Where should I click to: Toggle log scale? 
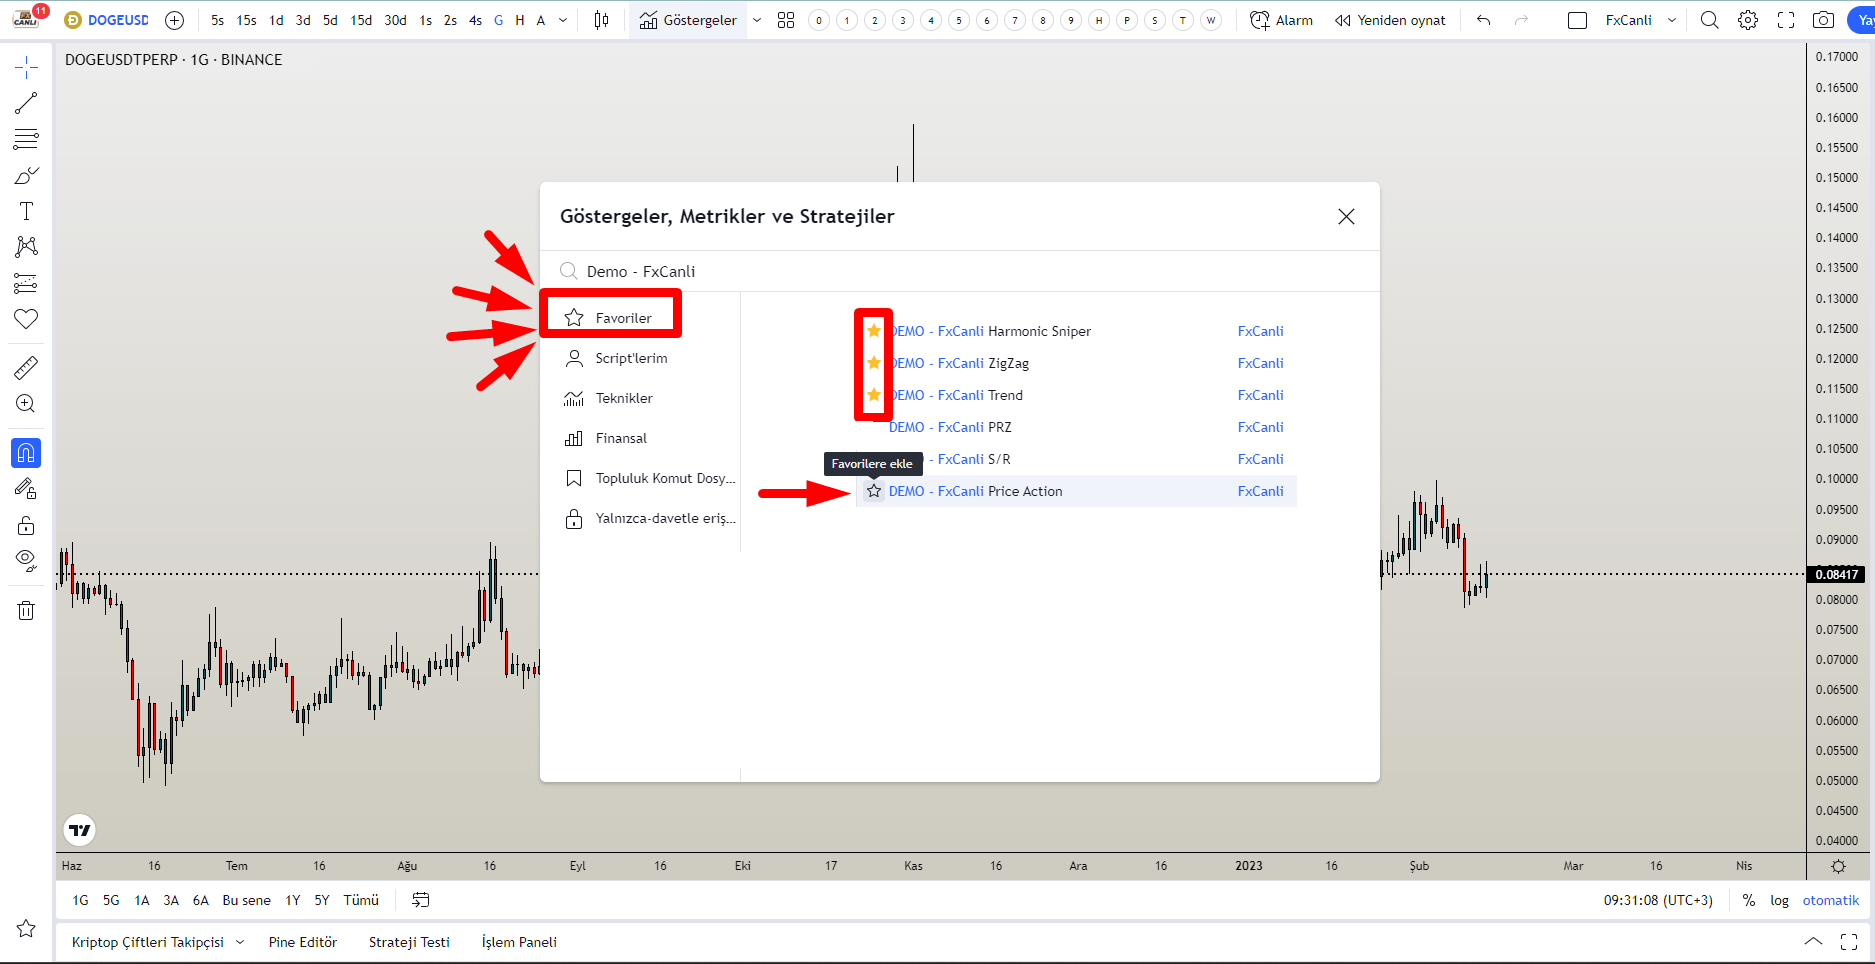(1779, 900)
